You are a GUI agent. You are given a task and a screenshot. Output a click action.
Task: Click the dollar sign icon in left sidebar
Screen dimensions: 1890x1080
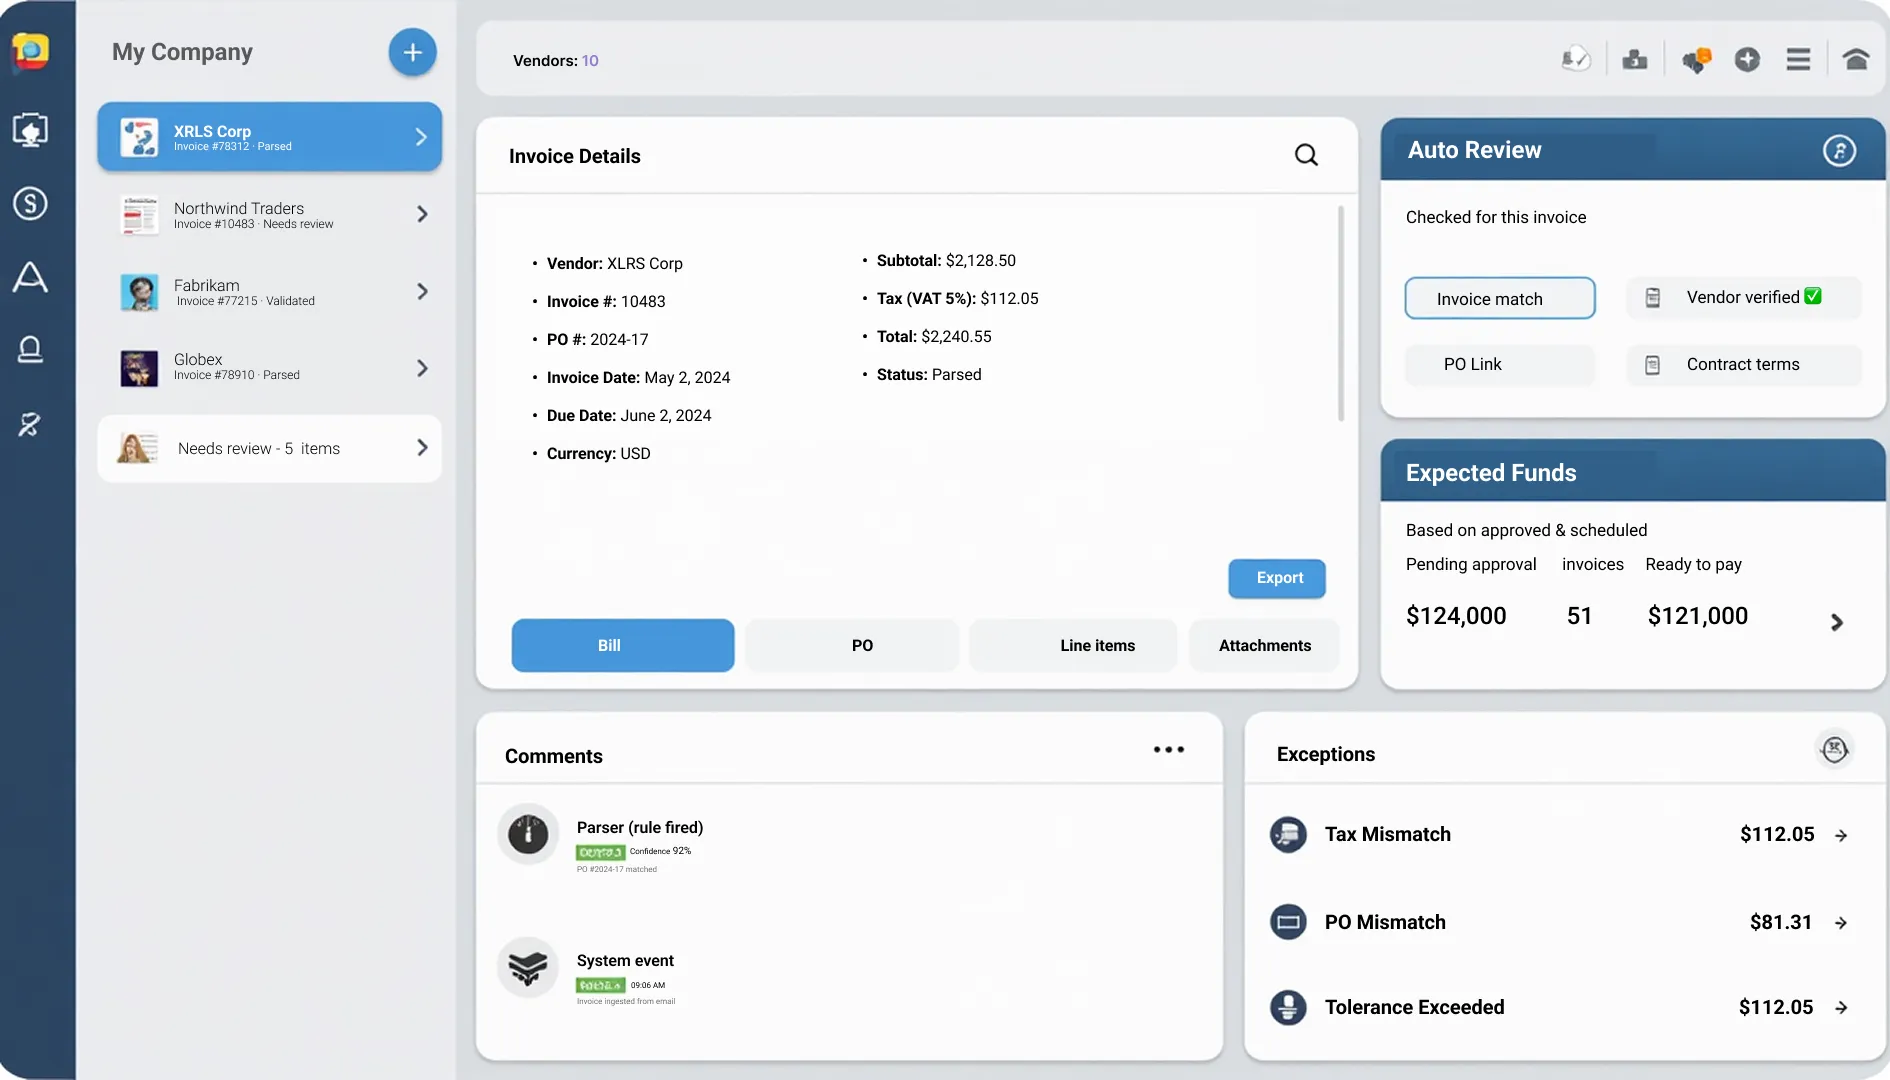[30, 204]
